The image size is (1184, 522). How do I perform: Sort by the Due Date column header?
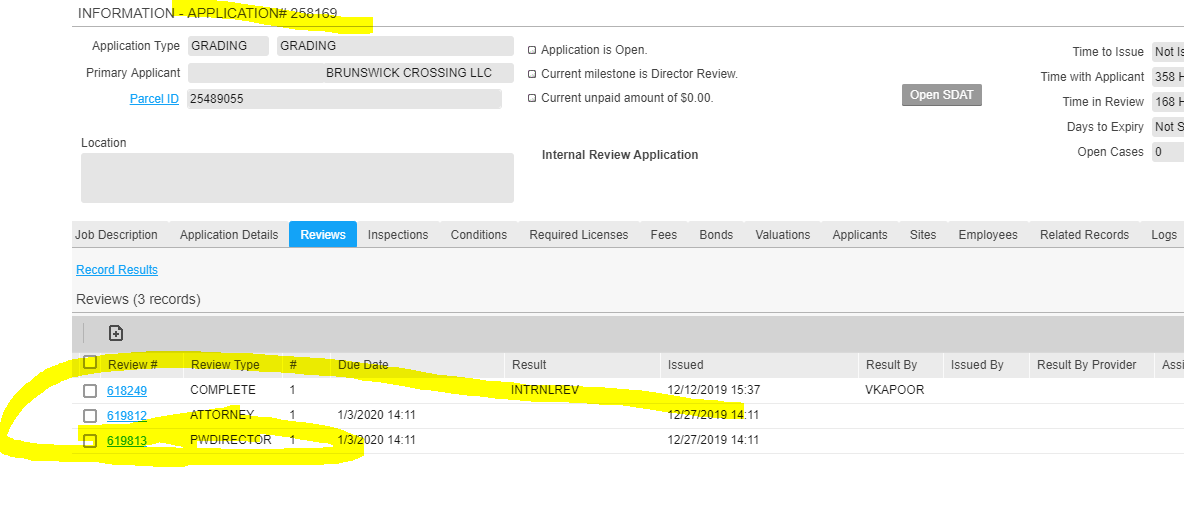pyautogui.click(x=363, y=365)
